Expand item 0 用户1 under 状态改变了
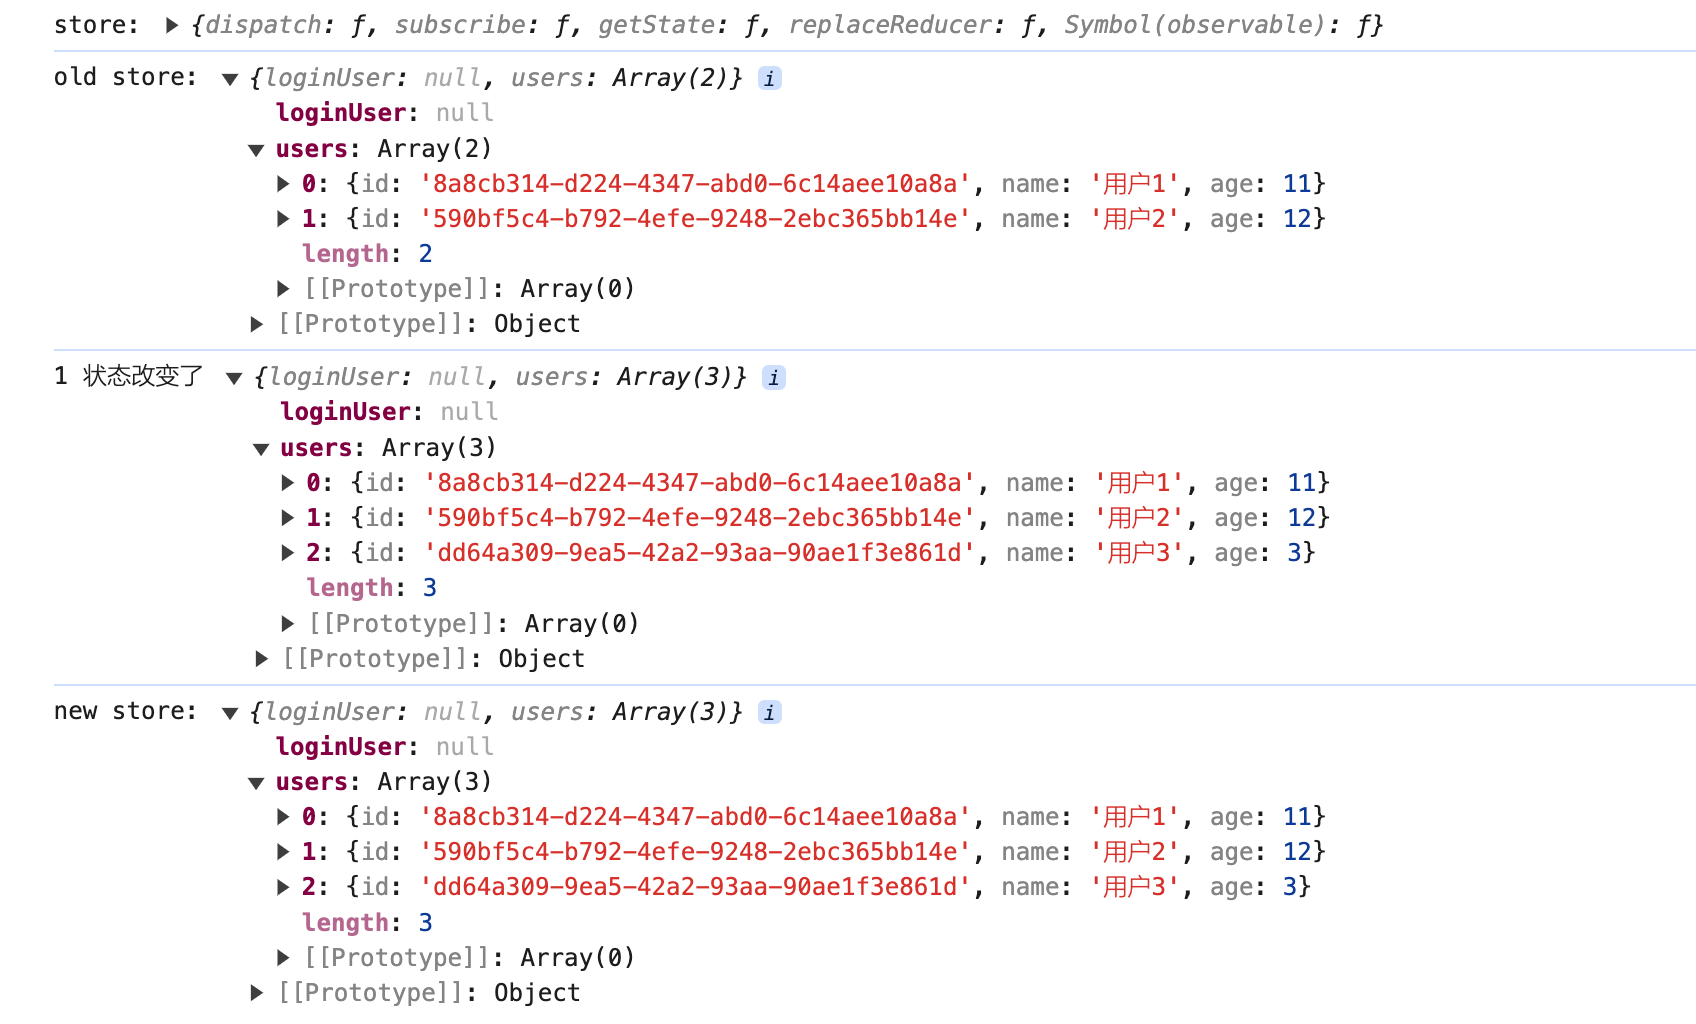 [x=287, y=483]
